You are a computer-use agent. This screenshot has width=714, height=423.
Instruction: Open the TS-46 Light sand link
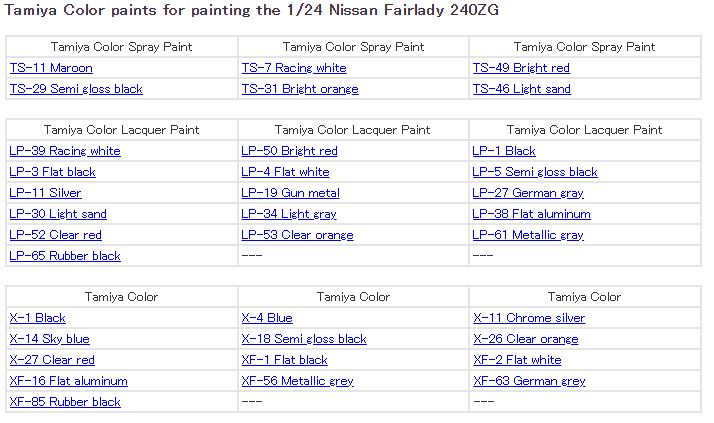(522, 89)
